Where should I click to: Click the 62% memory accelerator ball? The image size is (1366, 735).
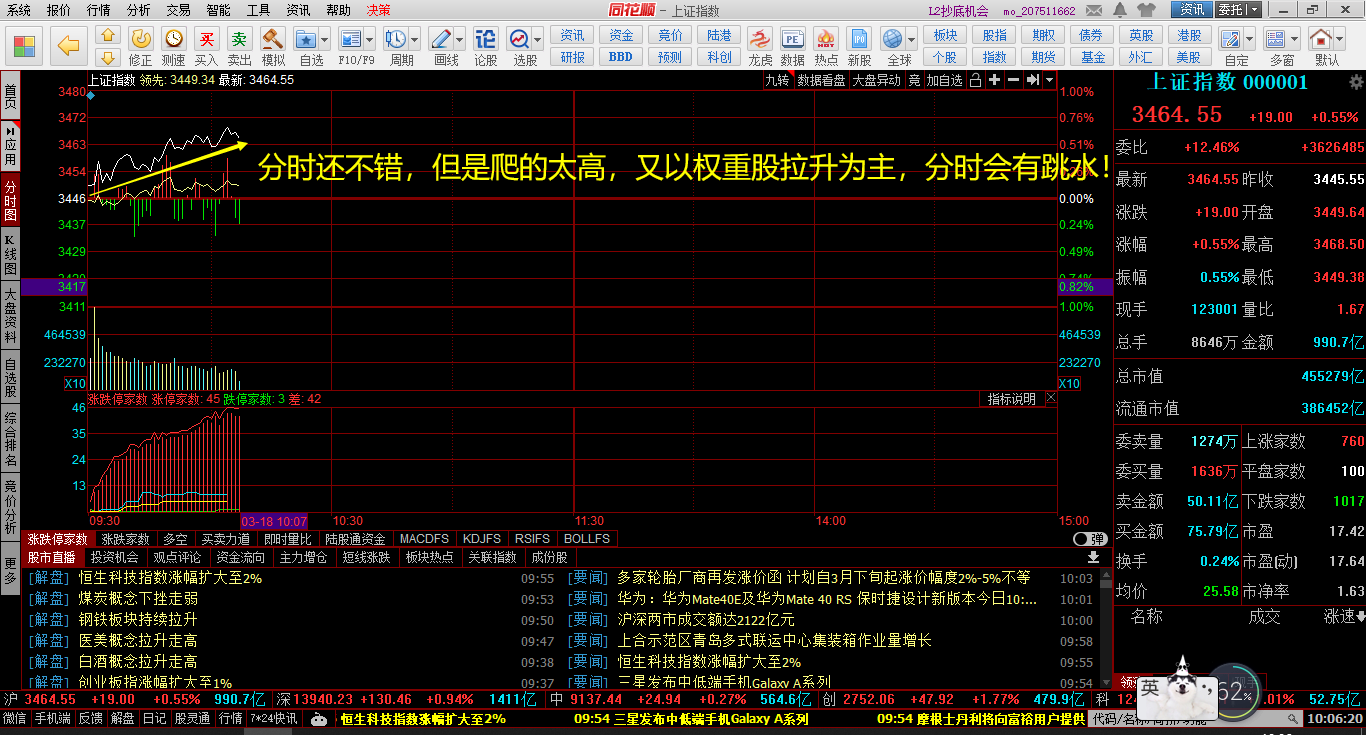coord(1235,690)
